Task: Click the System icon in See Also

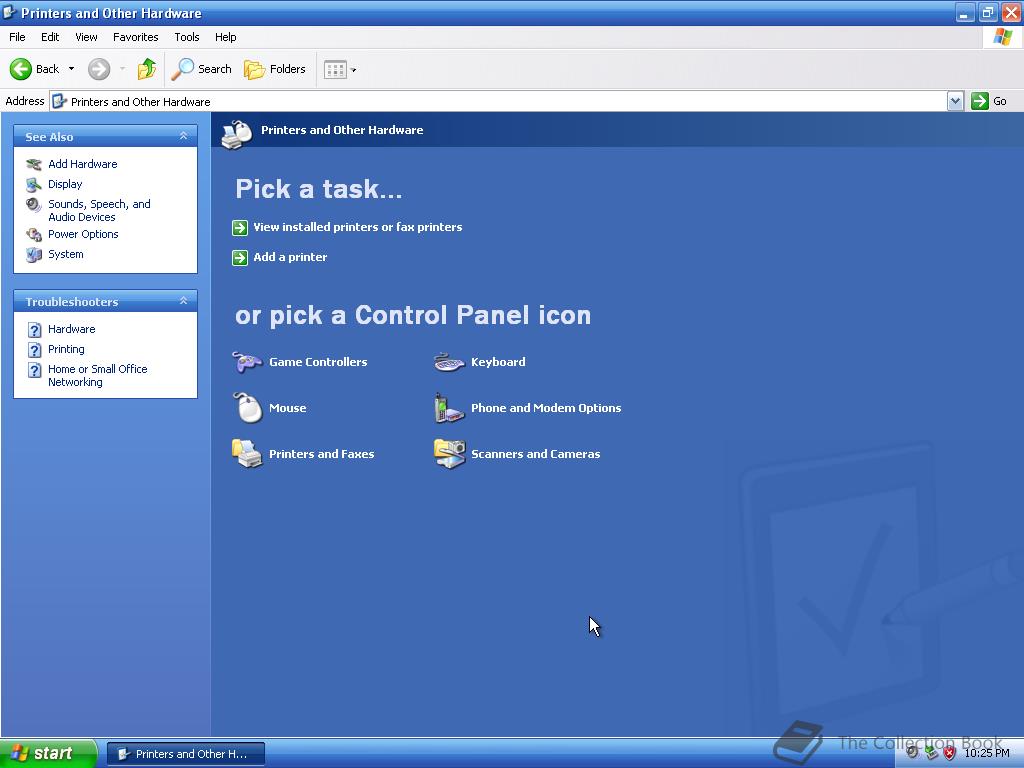Action: click(x=34, y=254)
